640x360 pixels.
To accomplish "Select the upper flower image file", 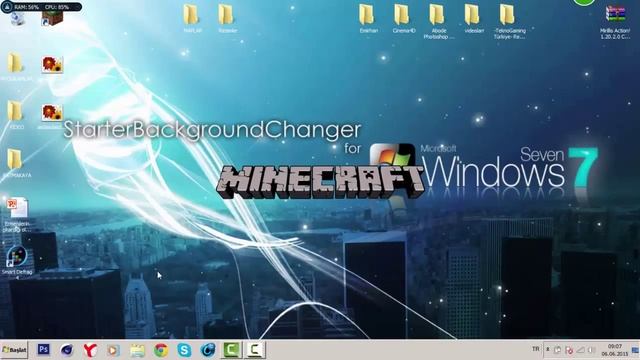I will coord(52,64).
